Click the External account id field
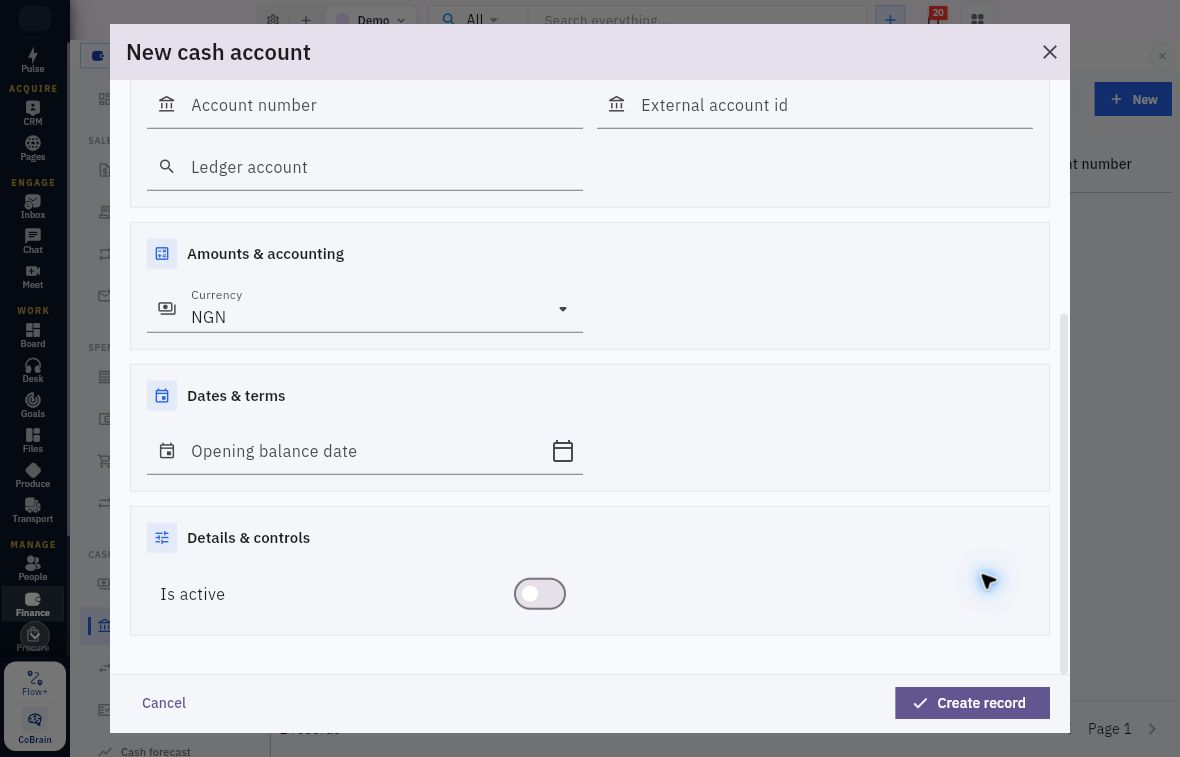The image size is (1180, 757). 814,105
